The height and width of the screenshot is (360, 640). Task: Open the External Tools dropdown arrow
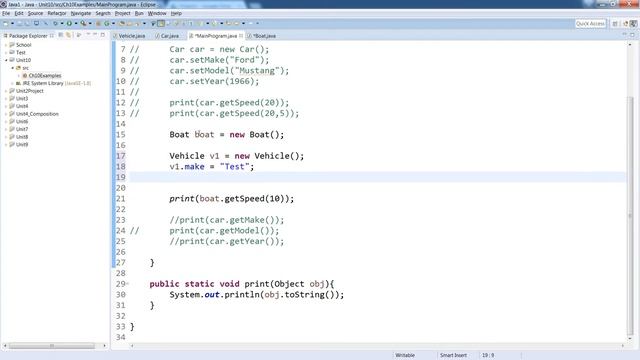[x=90, y=24]
